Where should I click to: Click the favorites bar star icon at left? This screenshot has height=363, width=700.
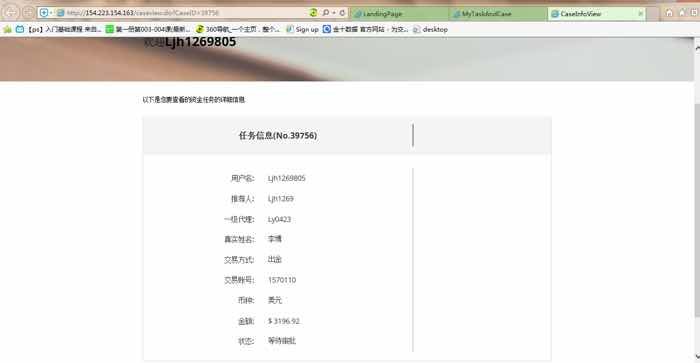tap(8, 29)
